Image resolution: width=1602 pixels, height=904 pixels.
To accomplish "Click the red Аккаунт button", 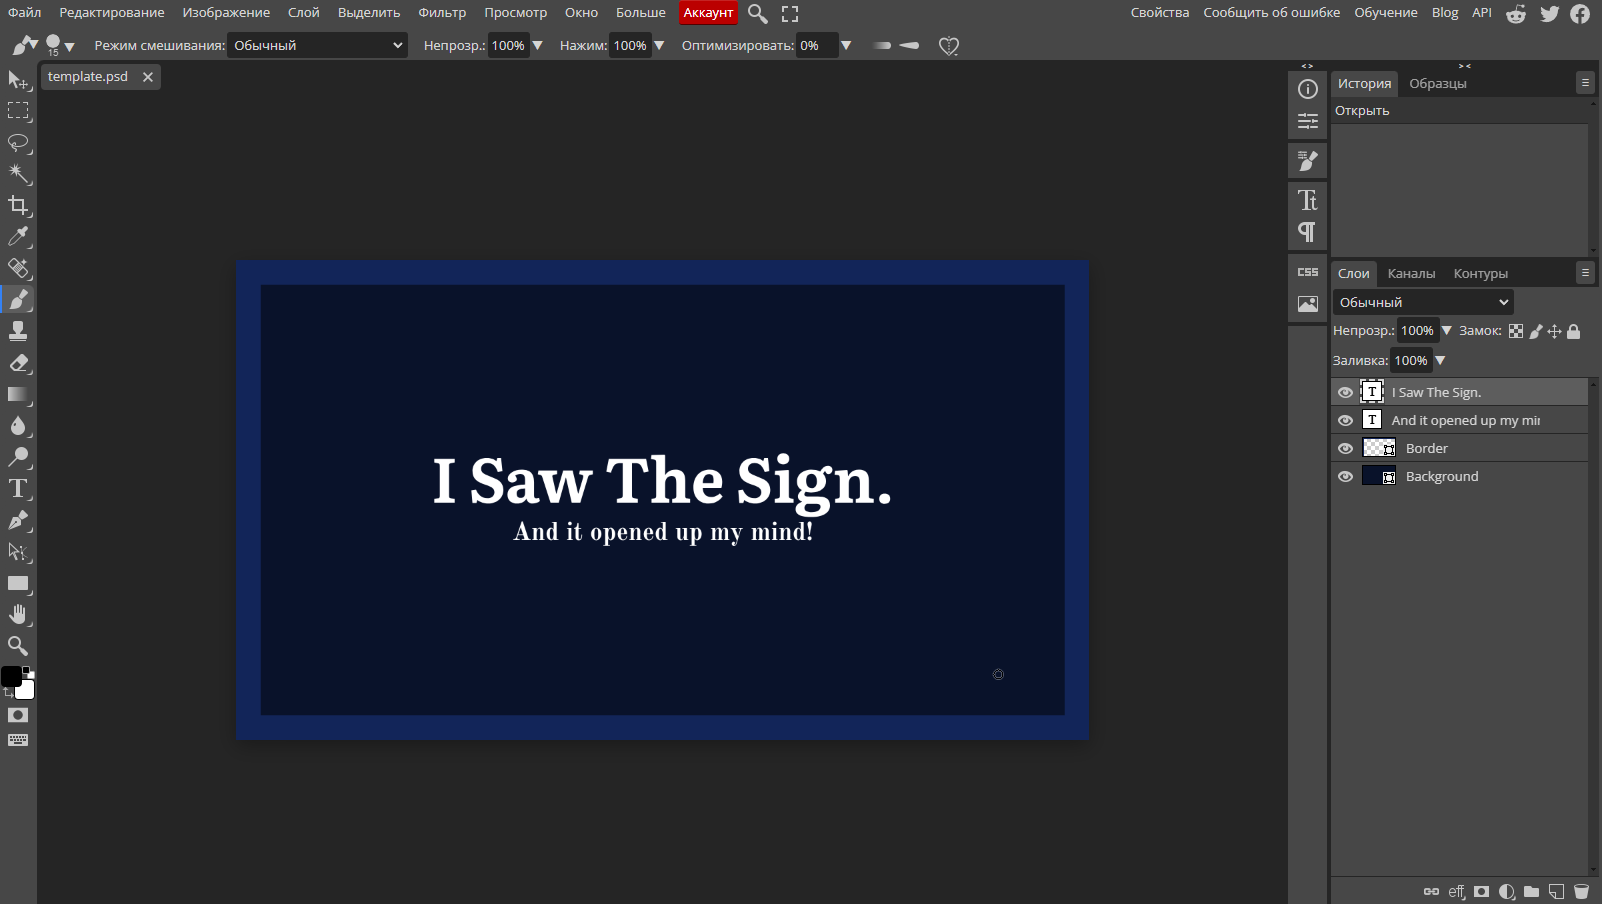I will click(x=708, y=12).
